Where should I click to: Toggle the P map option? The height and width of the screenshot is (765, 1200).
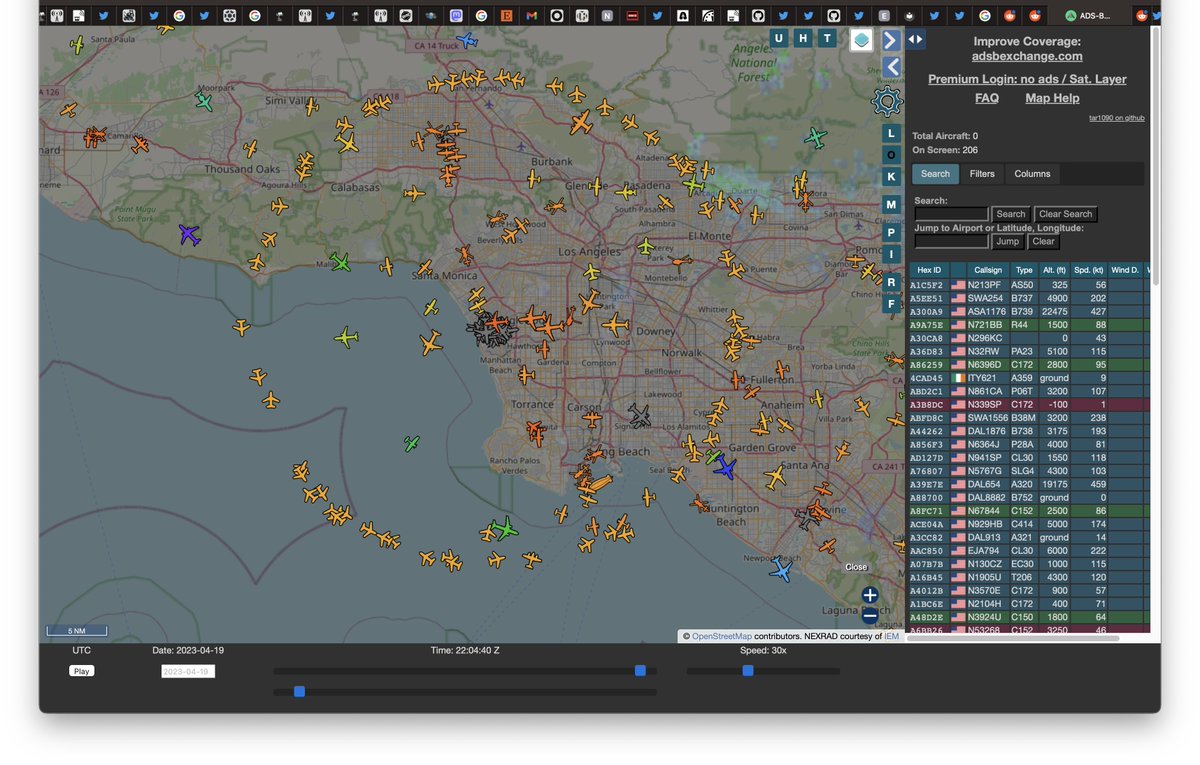tap(891, 232)
